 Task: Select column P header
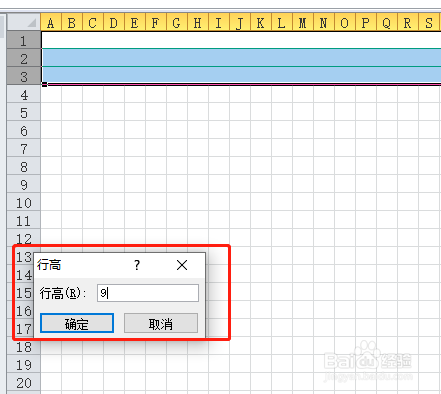[366, 23]
